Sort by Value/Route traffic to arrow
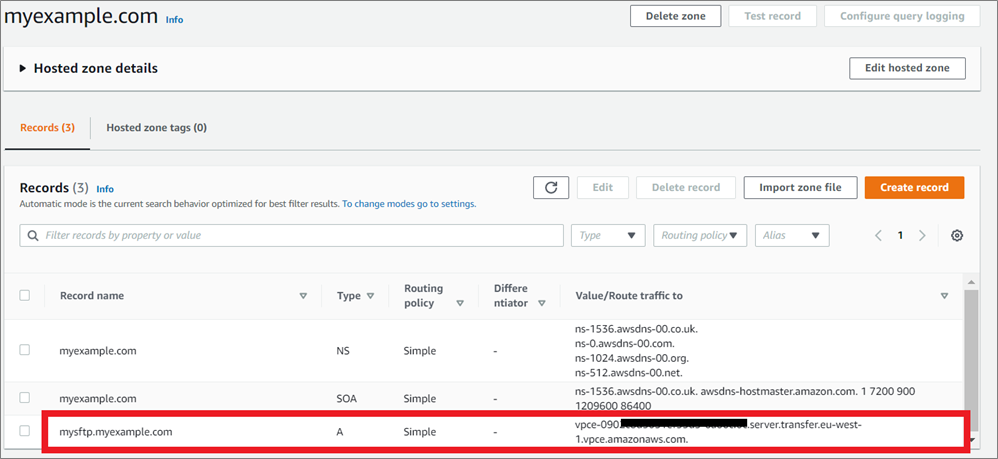The image size is (998, 459). [945, 296]
